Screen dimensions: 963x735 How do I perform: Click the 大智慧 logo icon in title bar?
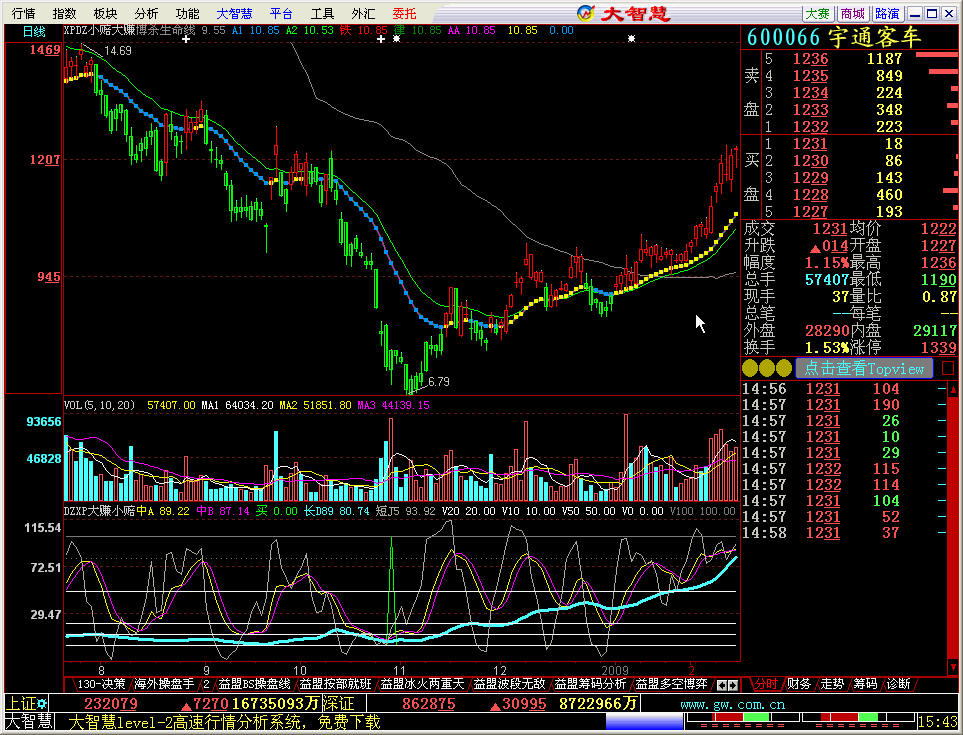[587, 13]
